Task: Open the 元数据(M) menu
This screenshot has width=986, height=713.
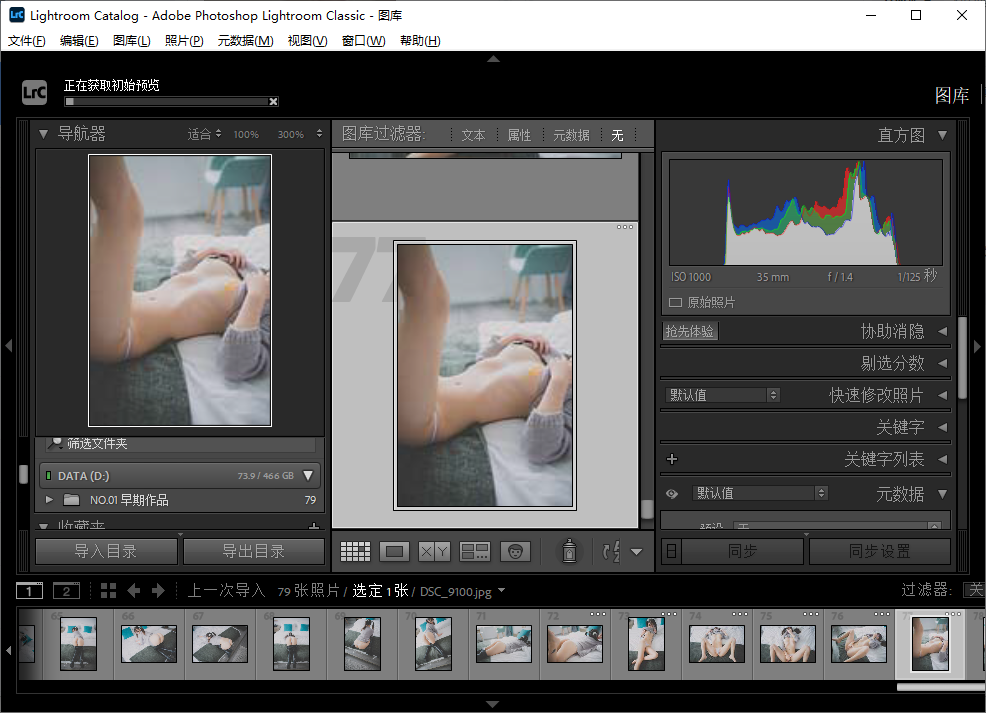Action: coord(245,41)
